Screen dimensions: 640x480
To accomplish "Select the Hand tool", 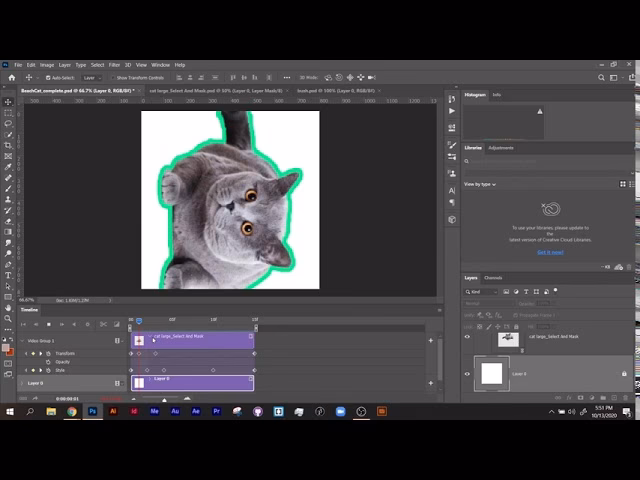I will [x=8, y=308].
